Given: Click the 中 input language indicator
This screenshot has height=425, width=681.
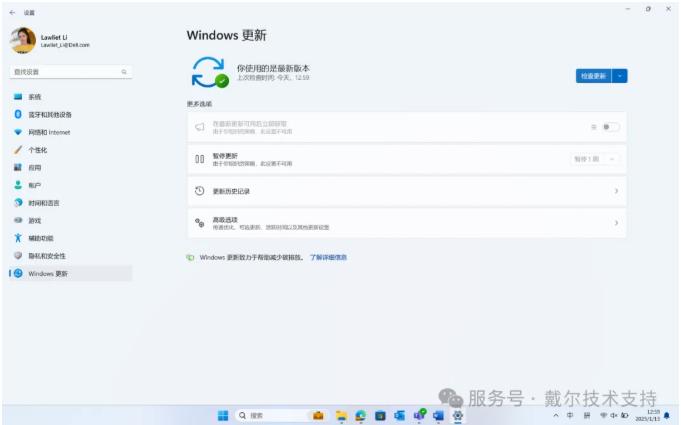Looking at the screenshot, I should (x=570, y=415).
